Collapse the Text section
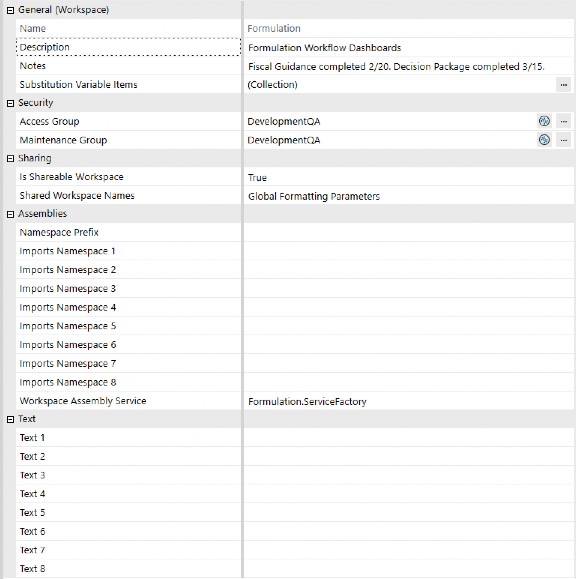 pos(10,419)
